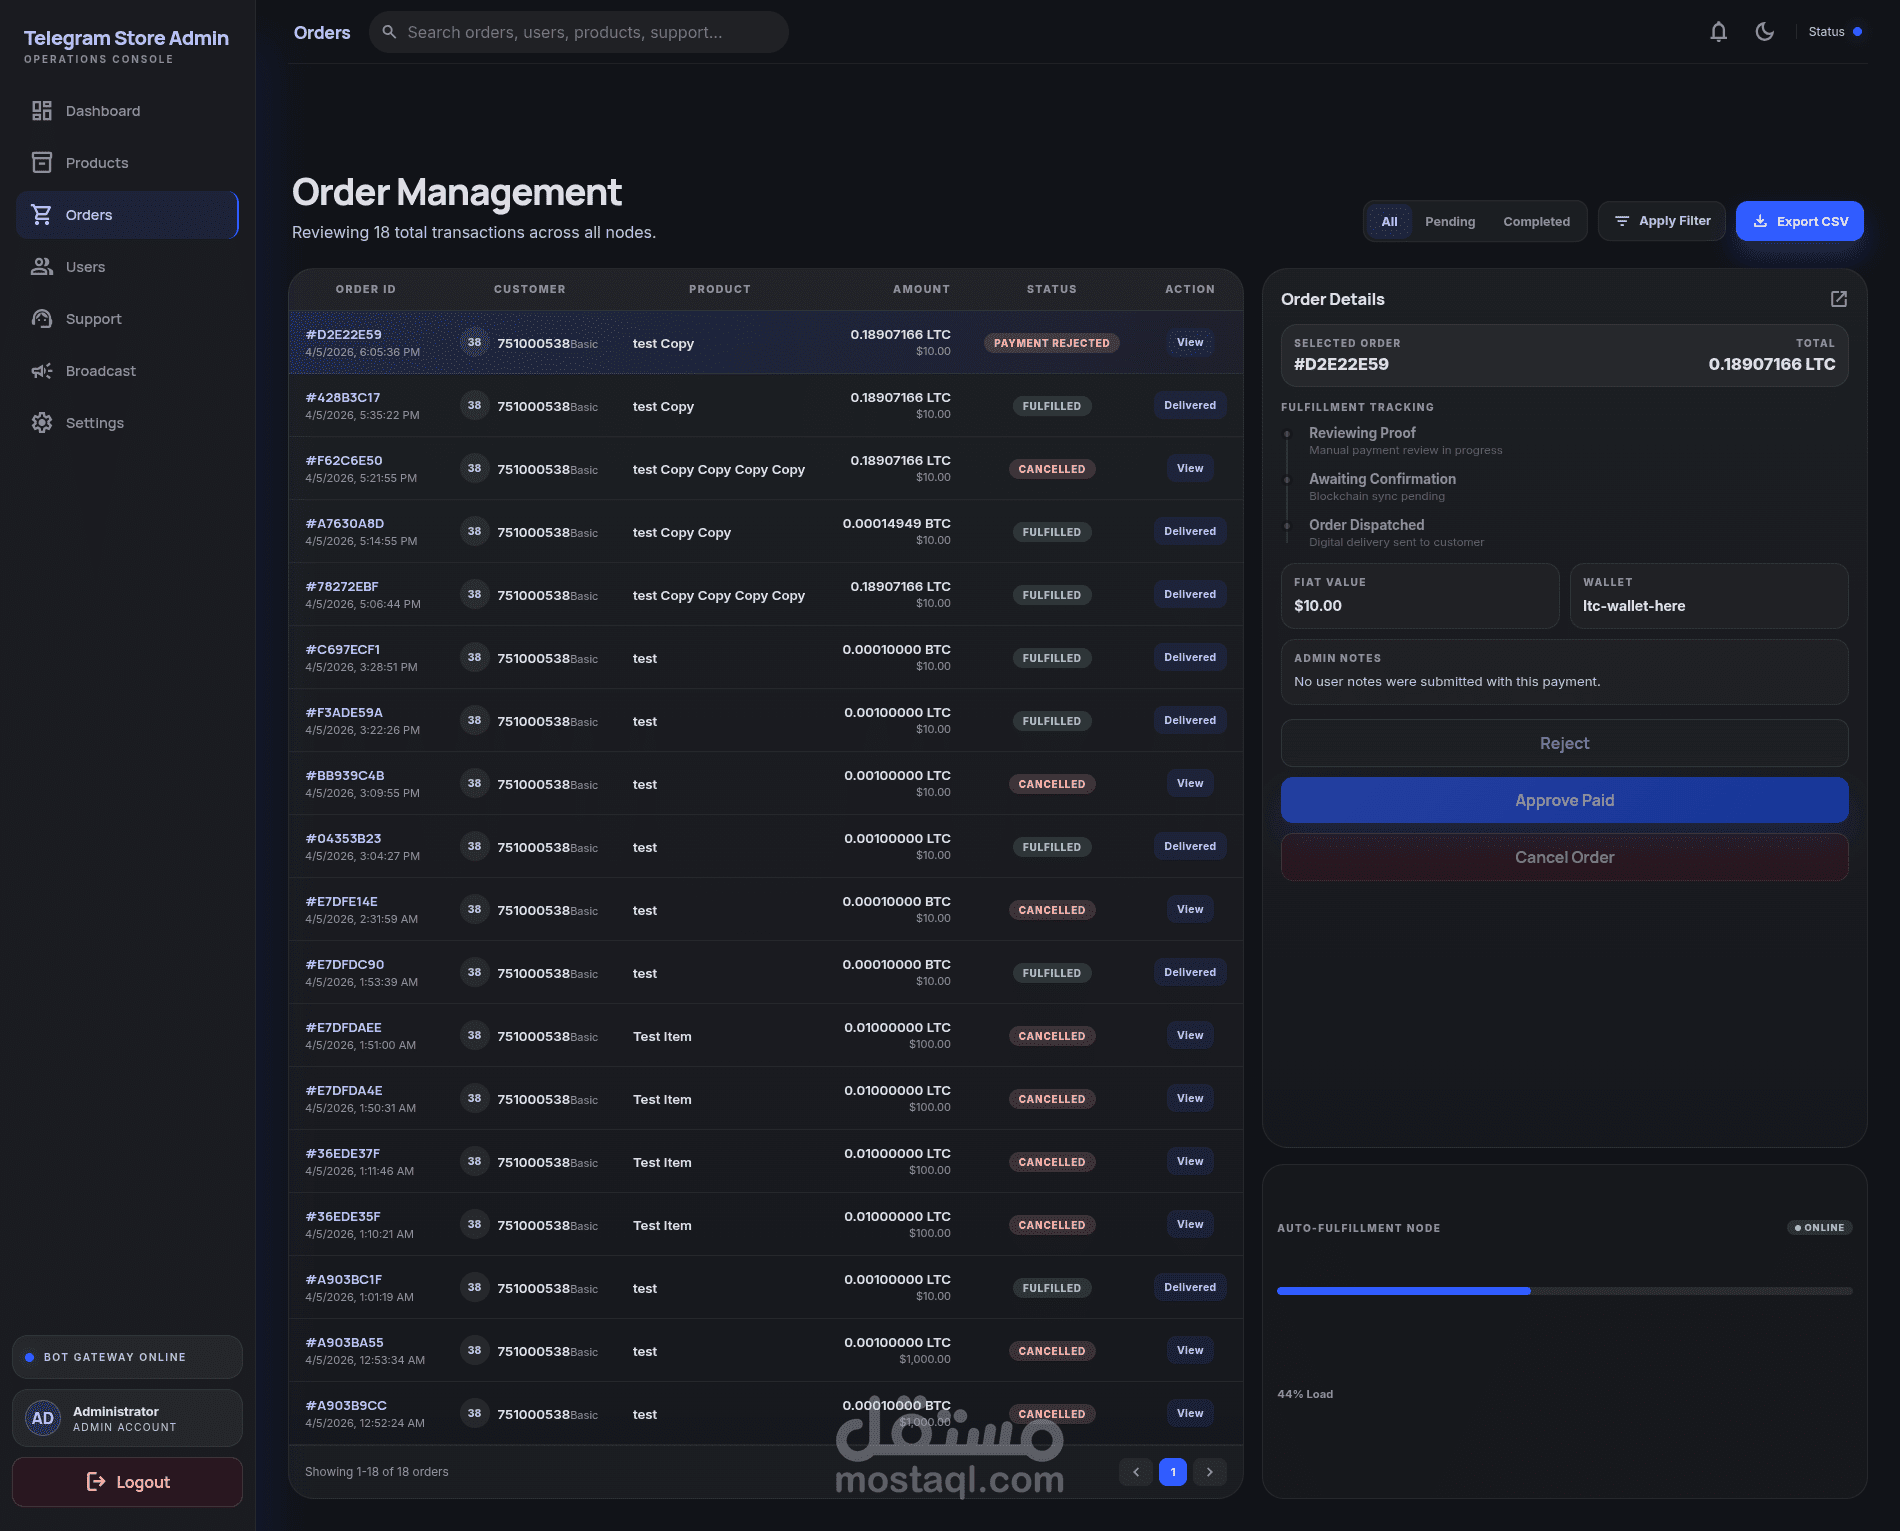Select order ID #F3ADE59A
Screen dimensions: 1900x1531
tap(344, 713)
